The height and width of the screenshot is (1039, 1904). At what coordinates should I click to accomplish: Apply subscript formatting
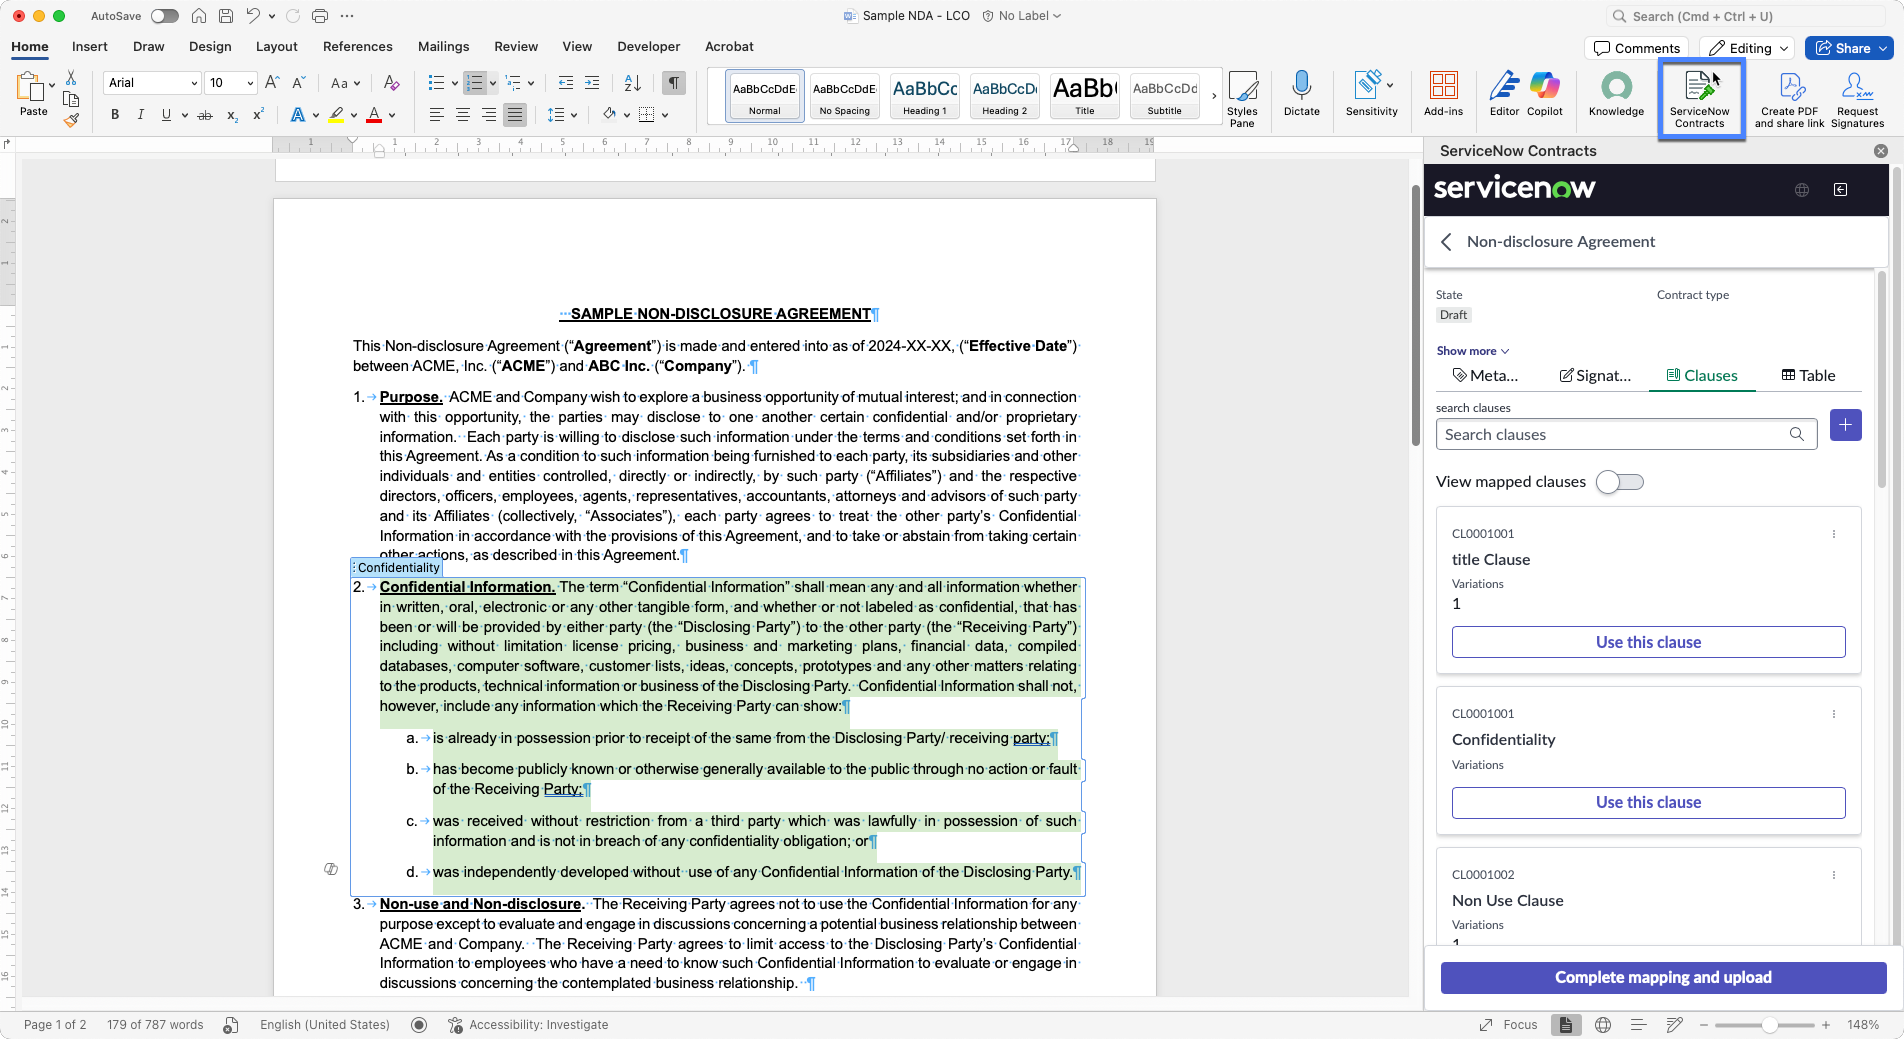tap(232, 115)
